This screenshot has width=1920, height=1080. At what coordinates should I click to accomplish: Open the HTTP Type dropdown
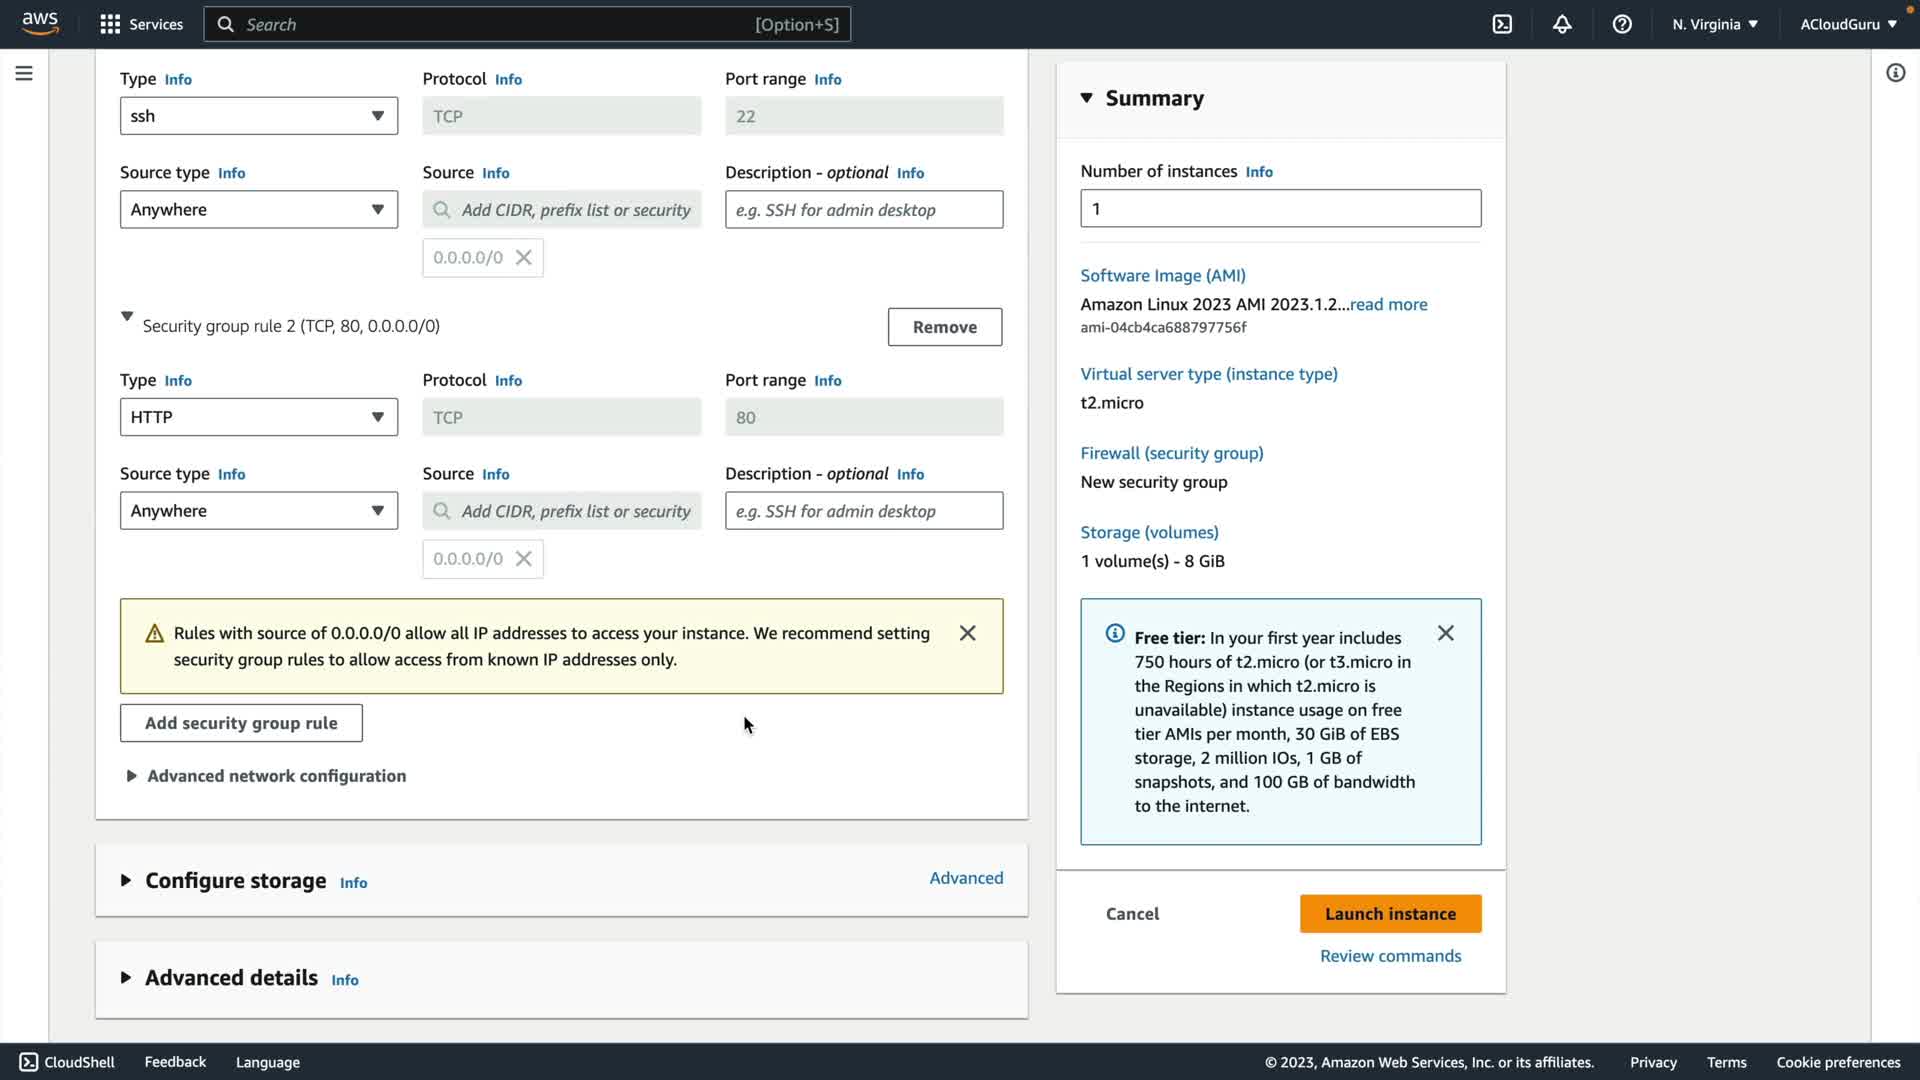pos(258,417)
